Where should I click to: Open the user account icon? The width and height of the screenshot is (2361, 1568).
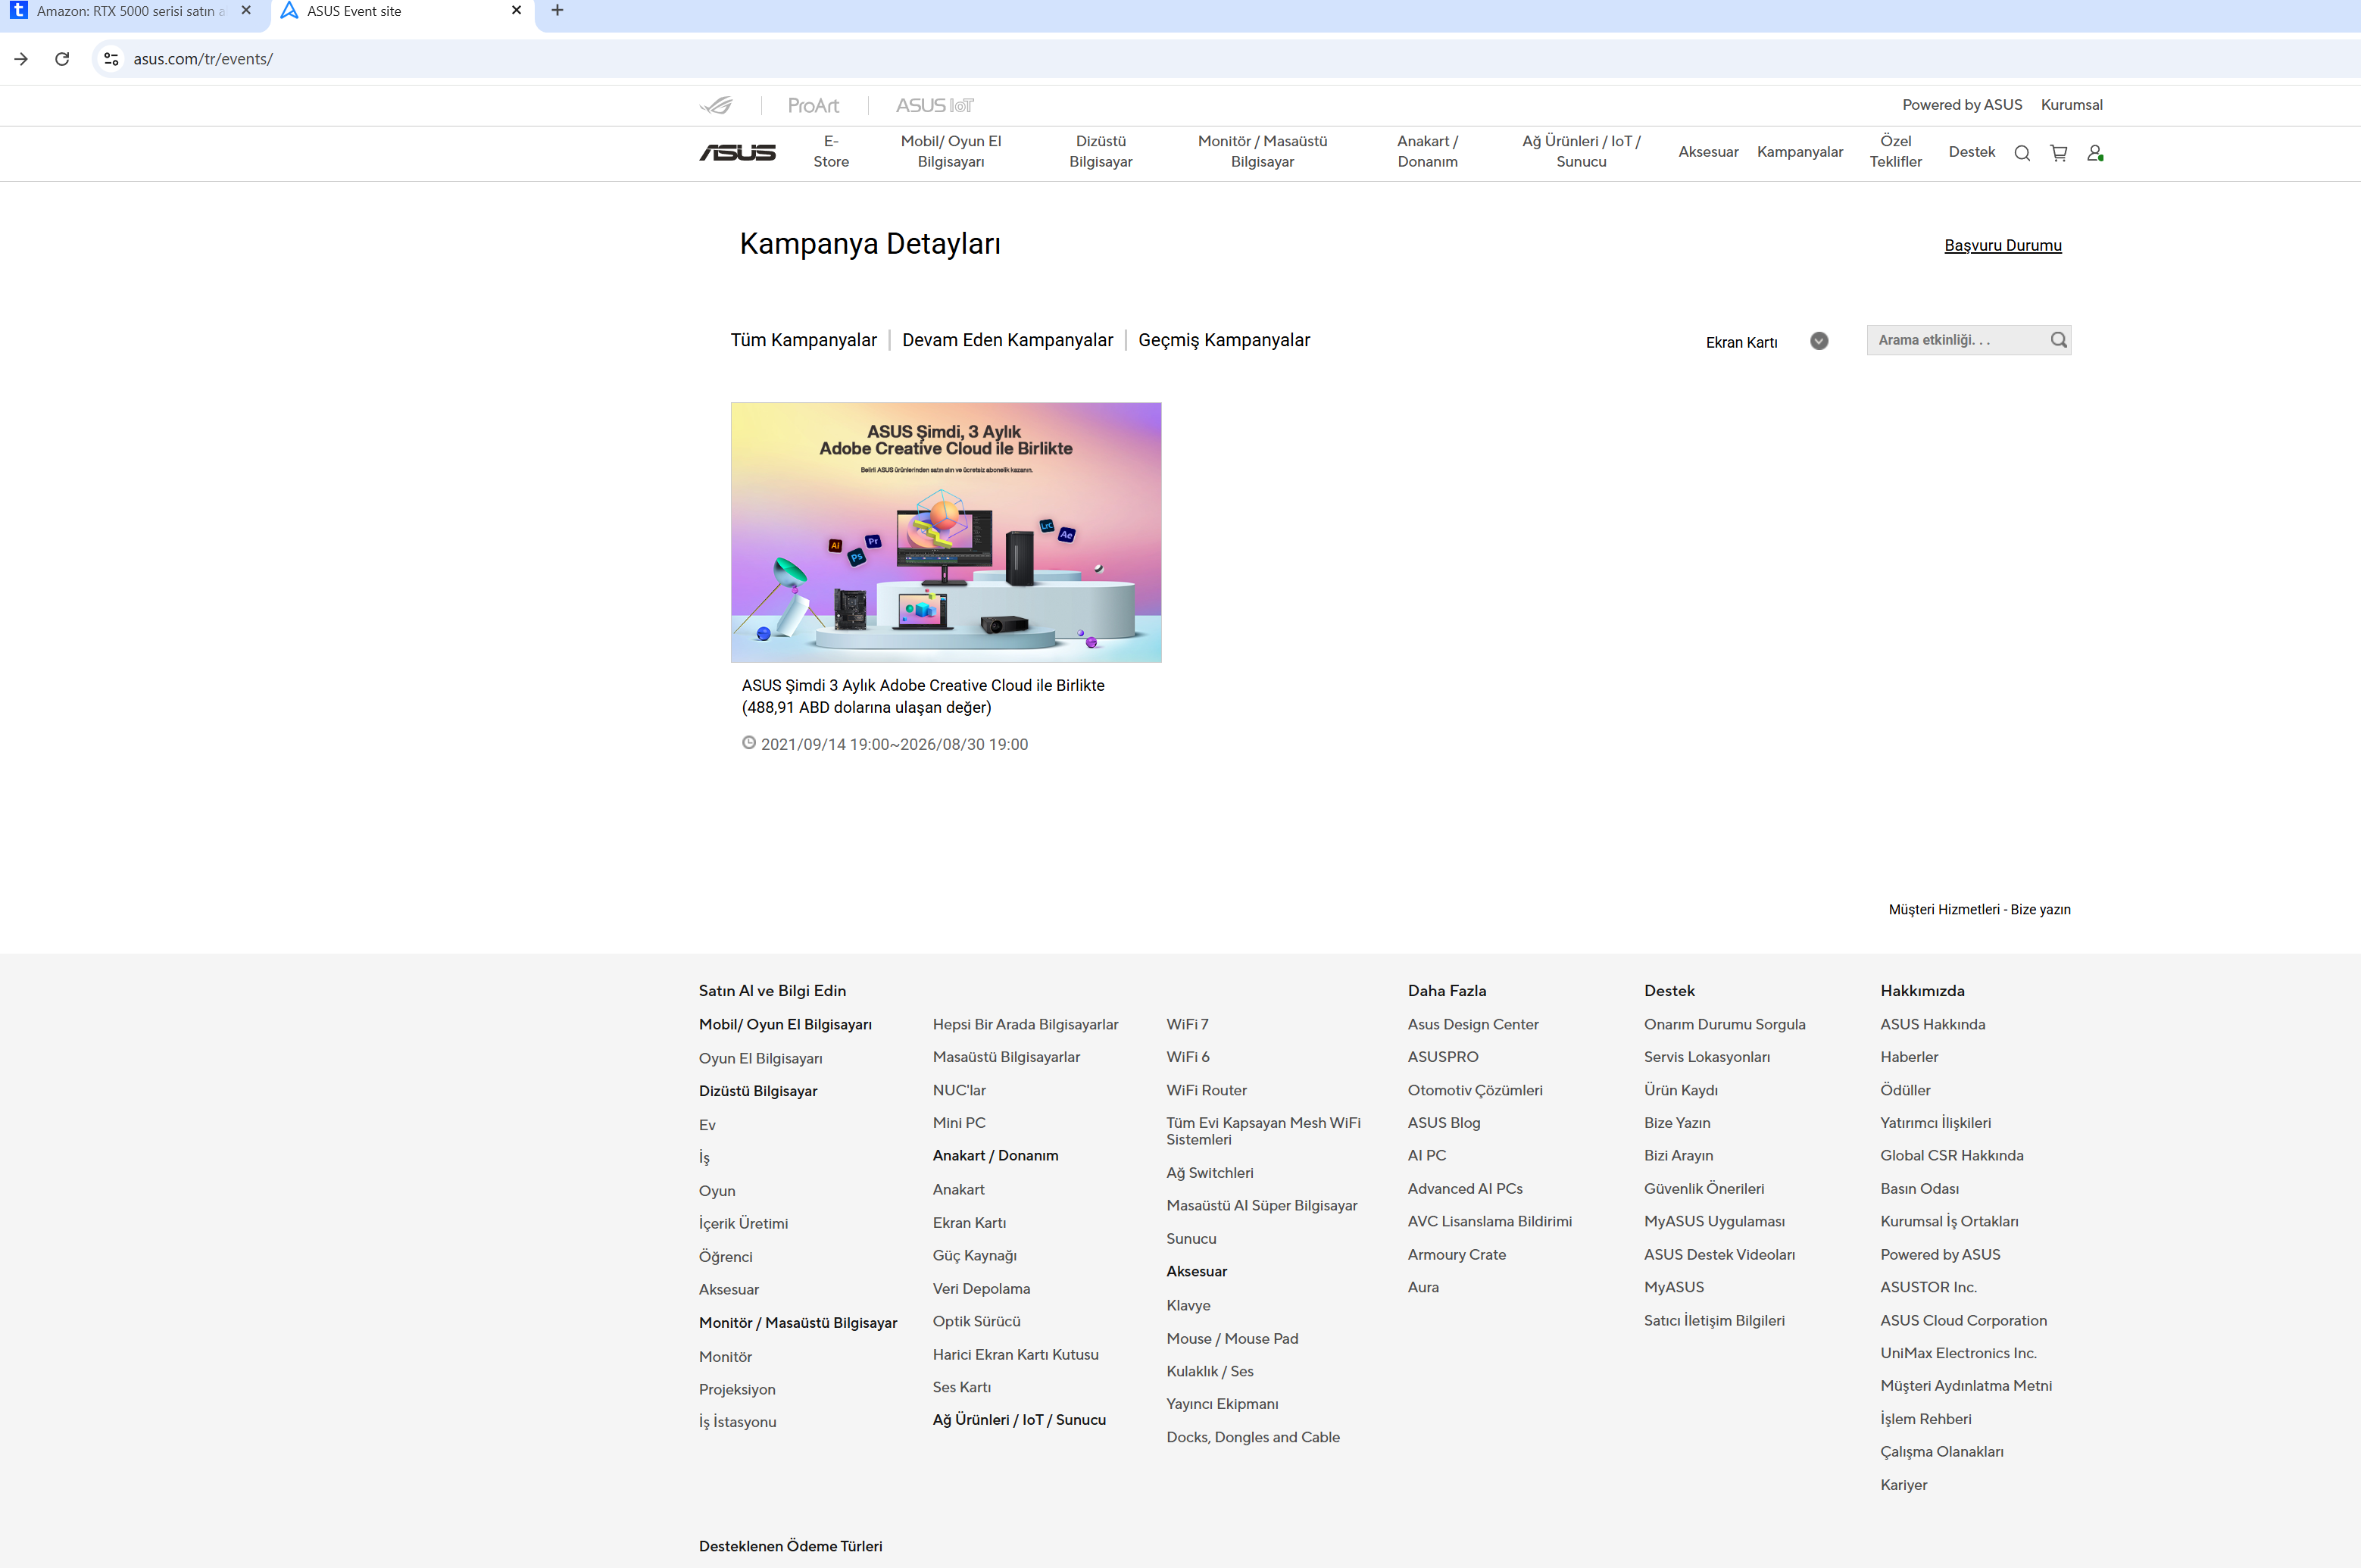pyautogui.click(x=2095, y=153)
